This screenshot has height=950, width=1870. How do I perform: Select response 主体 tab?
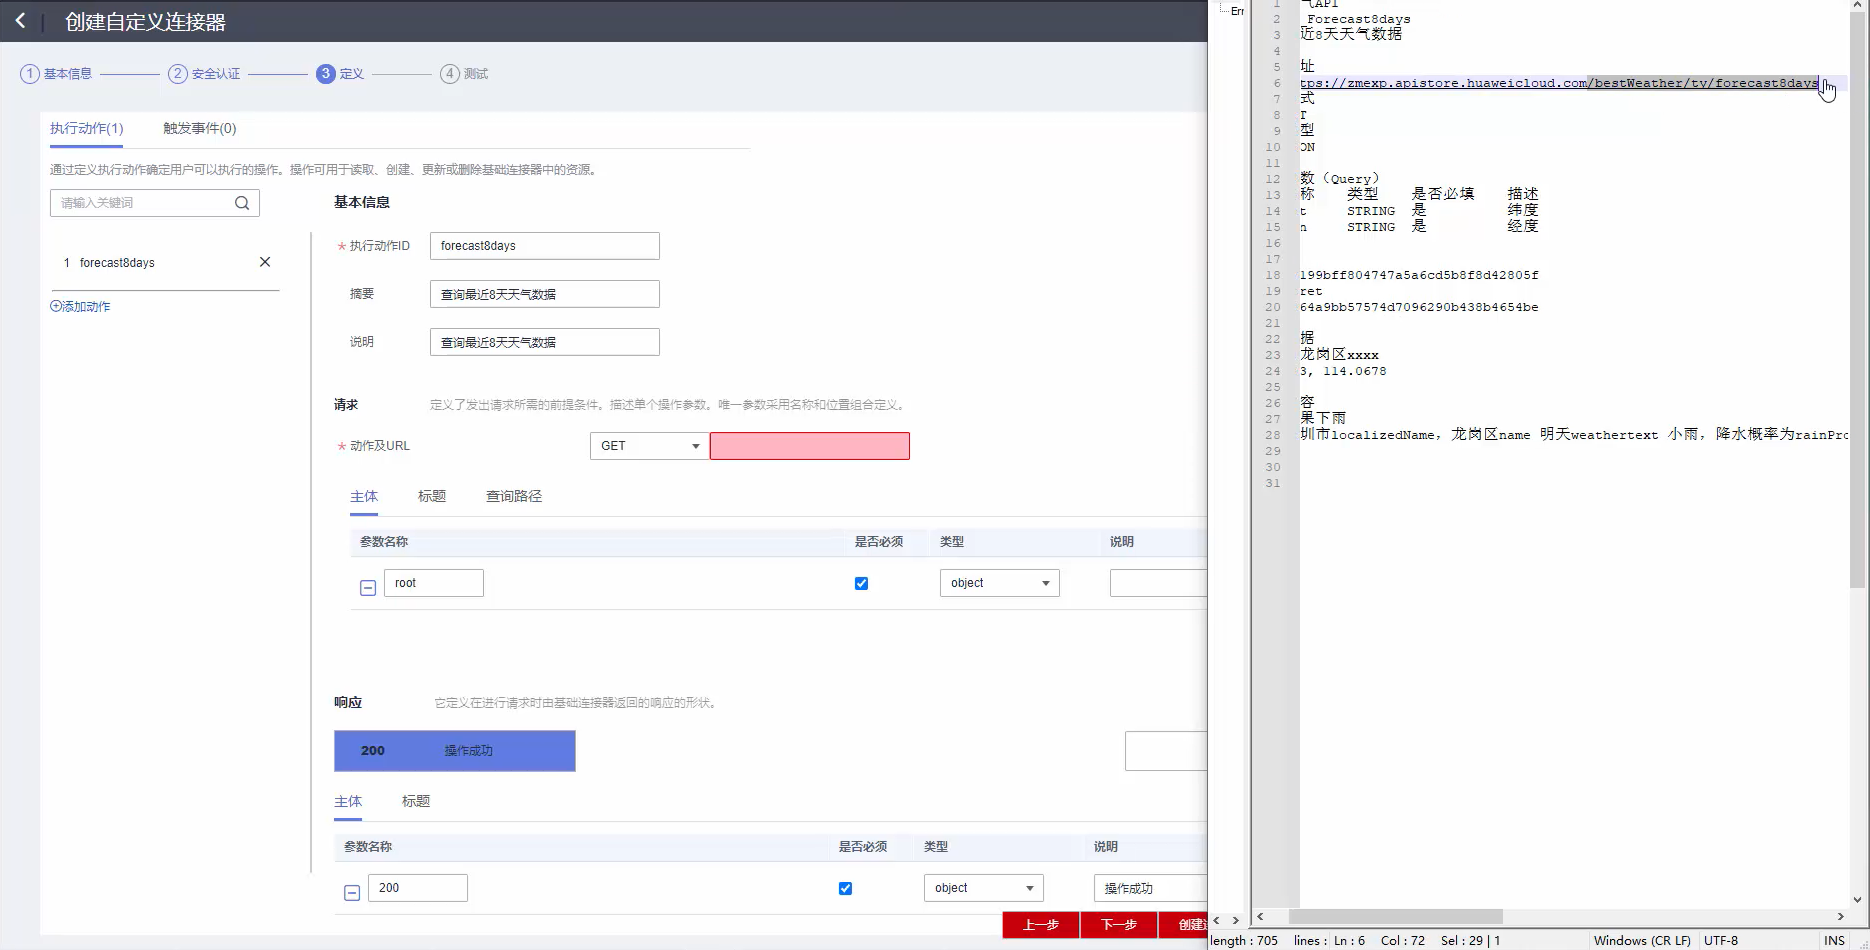click(x=348, y=802)
